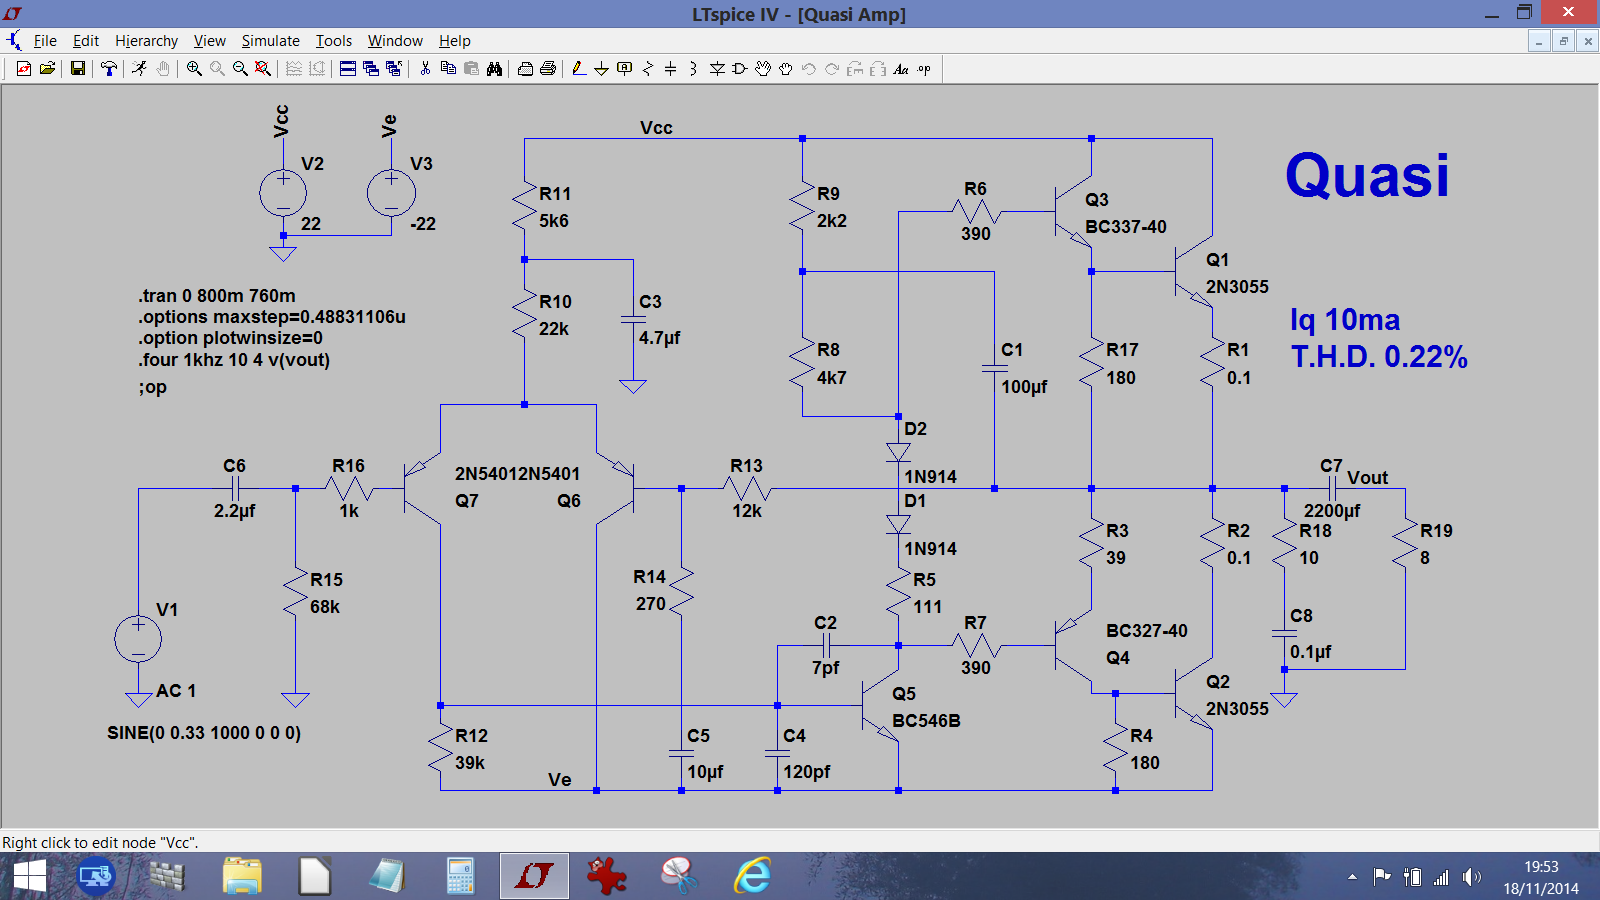Open File Explorer from the taskbar
The width and height of the screenshot is (1600, 900).
pos(242,877)
